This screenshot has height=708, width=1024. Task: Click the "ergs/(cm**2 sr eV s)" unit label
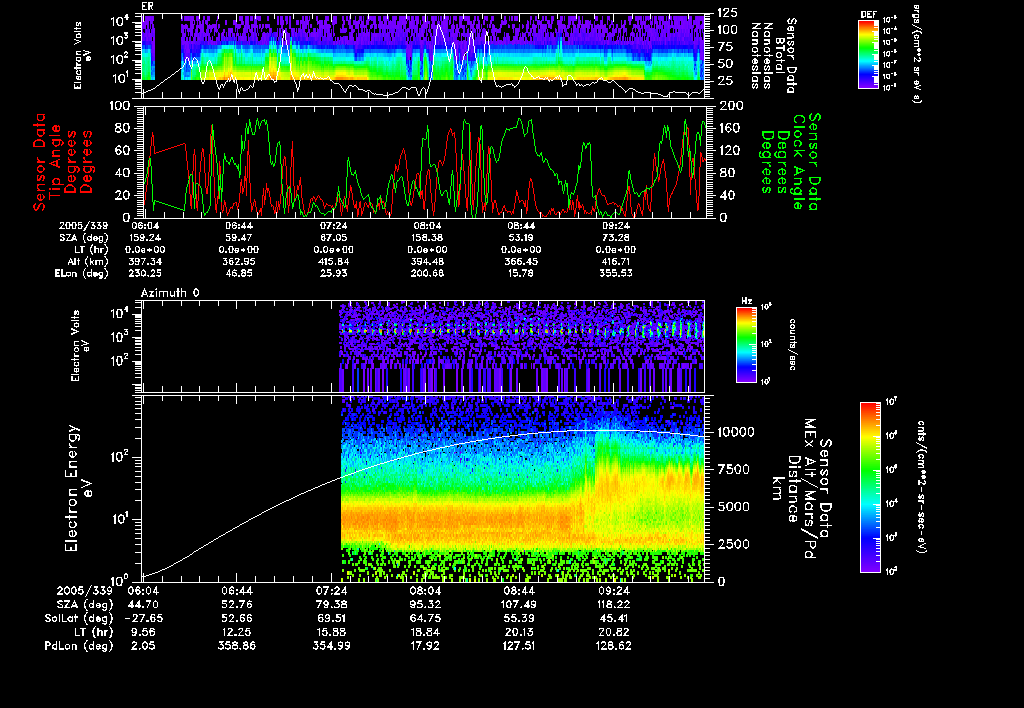(x=915, y=53)
